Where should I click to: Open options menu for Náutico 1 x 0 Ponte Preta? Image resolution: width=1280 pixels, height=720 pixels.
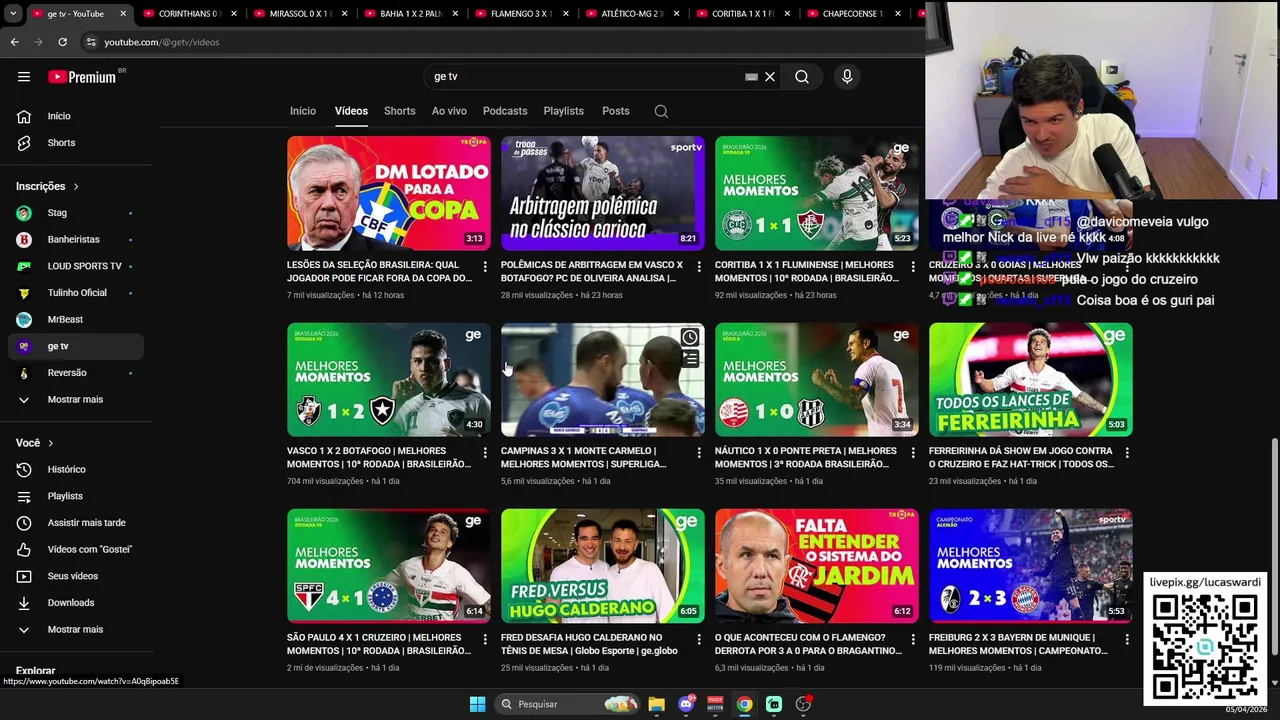tap(913, 453)
